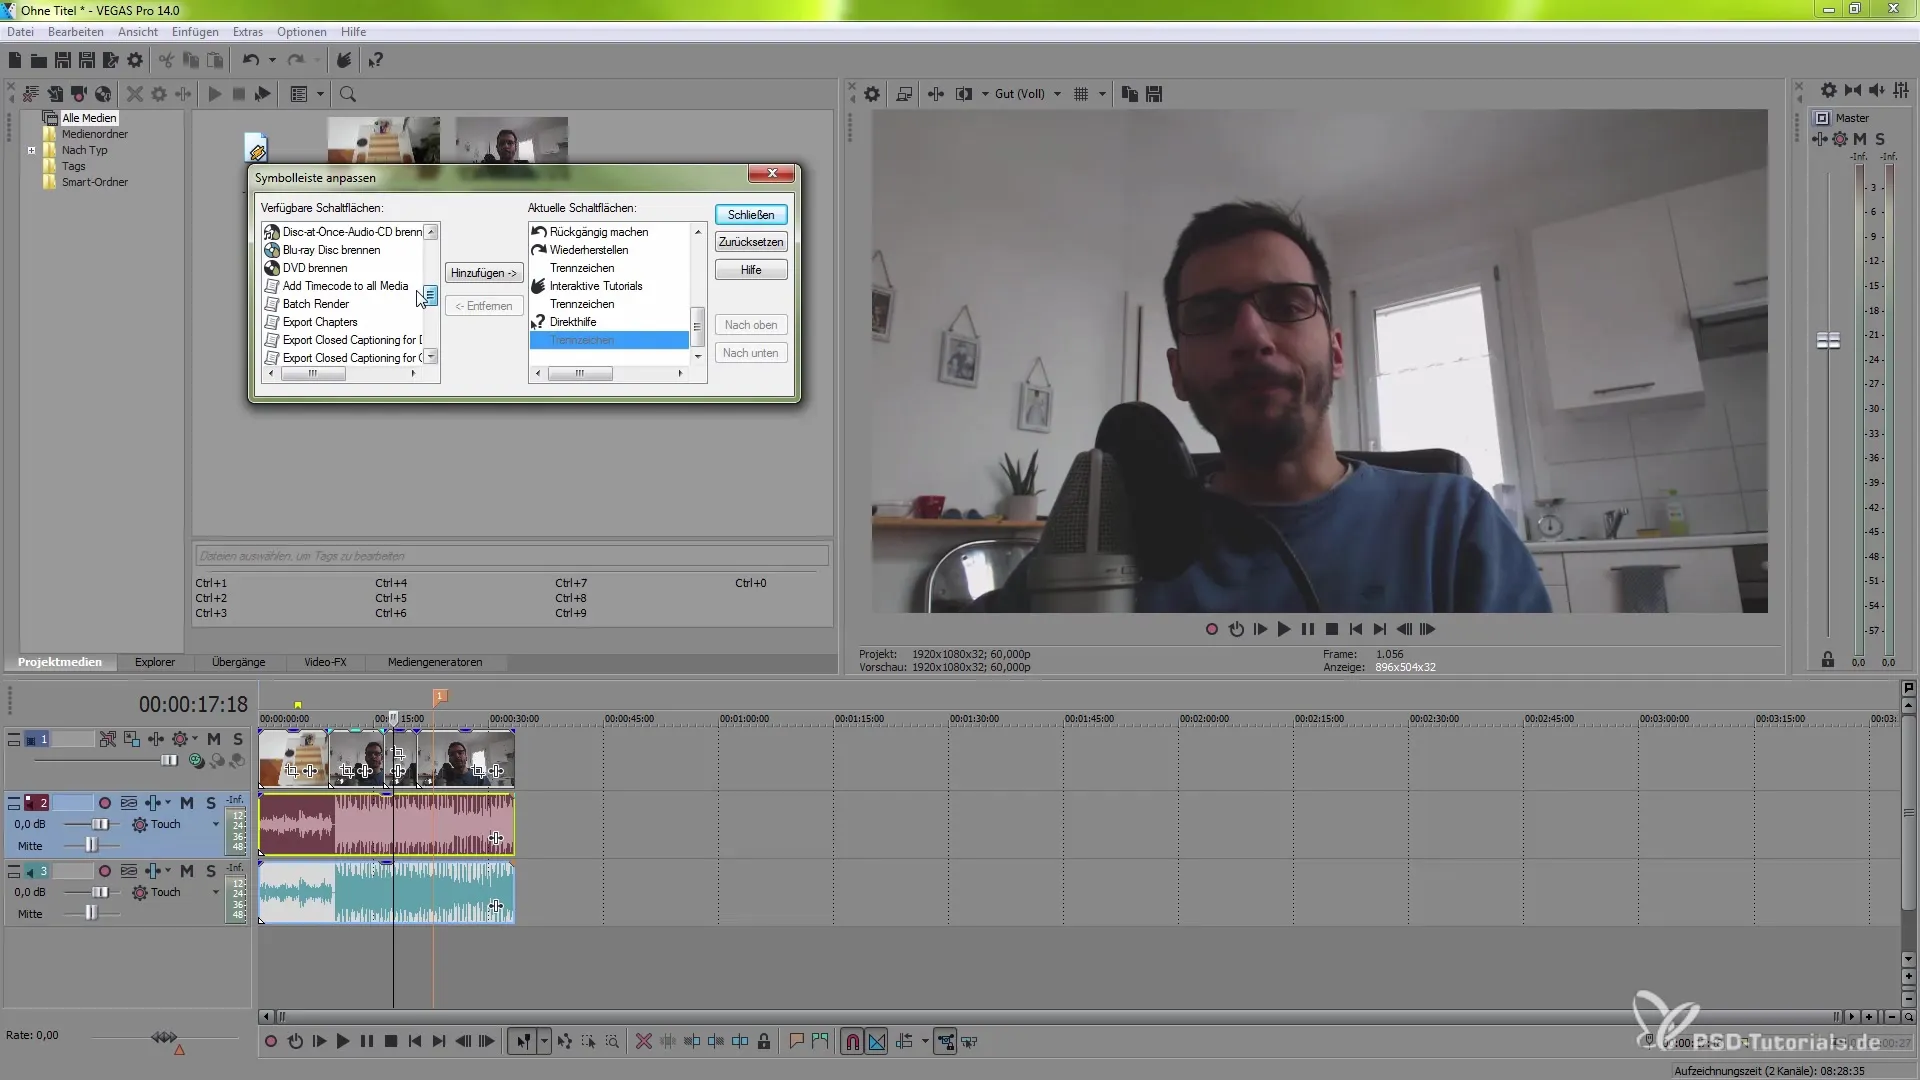Open the overlays grid dropdown arrow in preview
1920x1080 pixels.
coord(1102,94)
